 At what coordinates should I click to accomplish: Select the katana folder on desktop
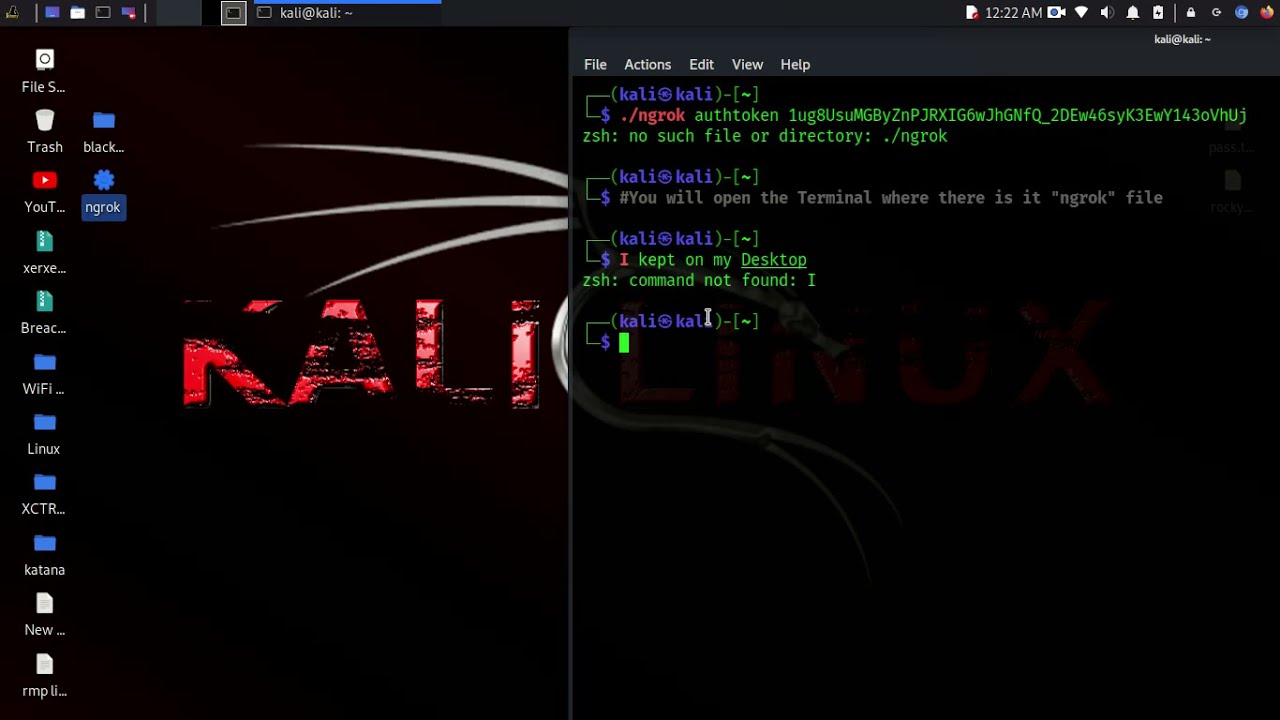pos(44,555)
